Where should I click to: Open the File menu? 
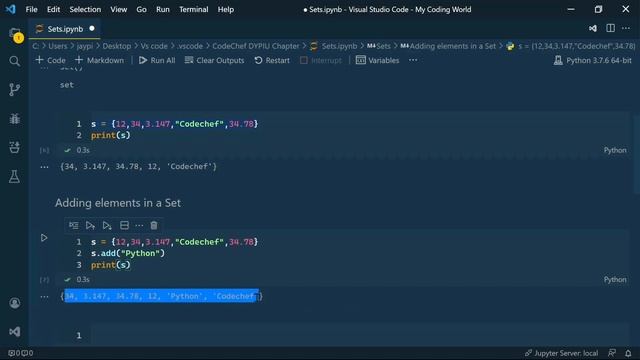tap(31, 9)
